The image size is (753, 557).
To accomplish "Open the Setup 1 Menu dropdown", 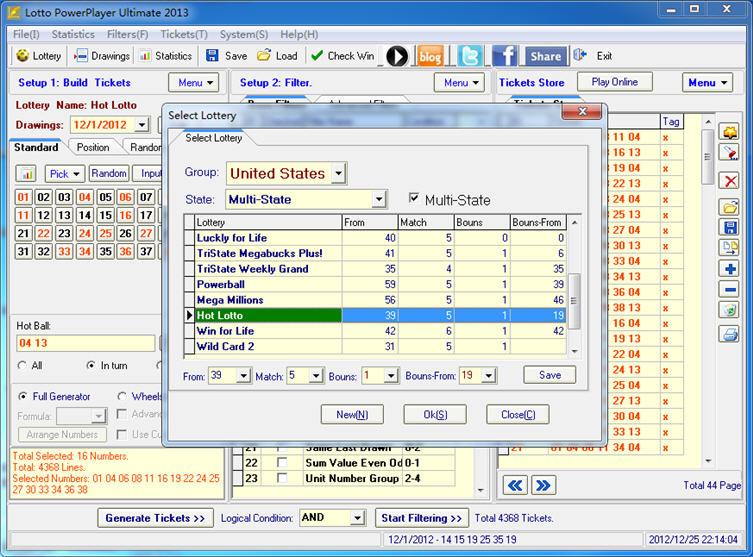I will click(194, 83).
